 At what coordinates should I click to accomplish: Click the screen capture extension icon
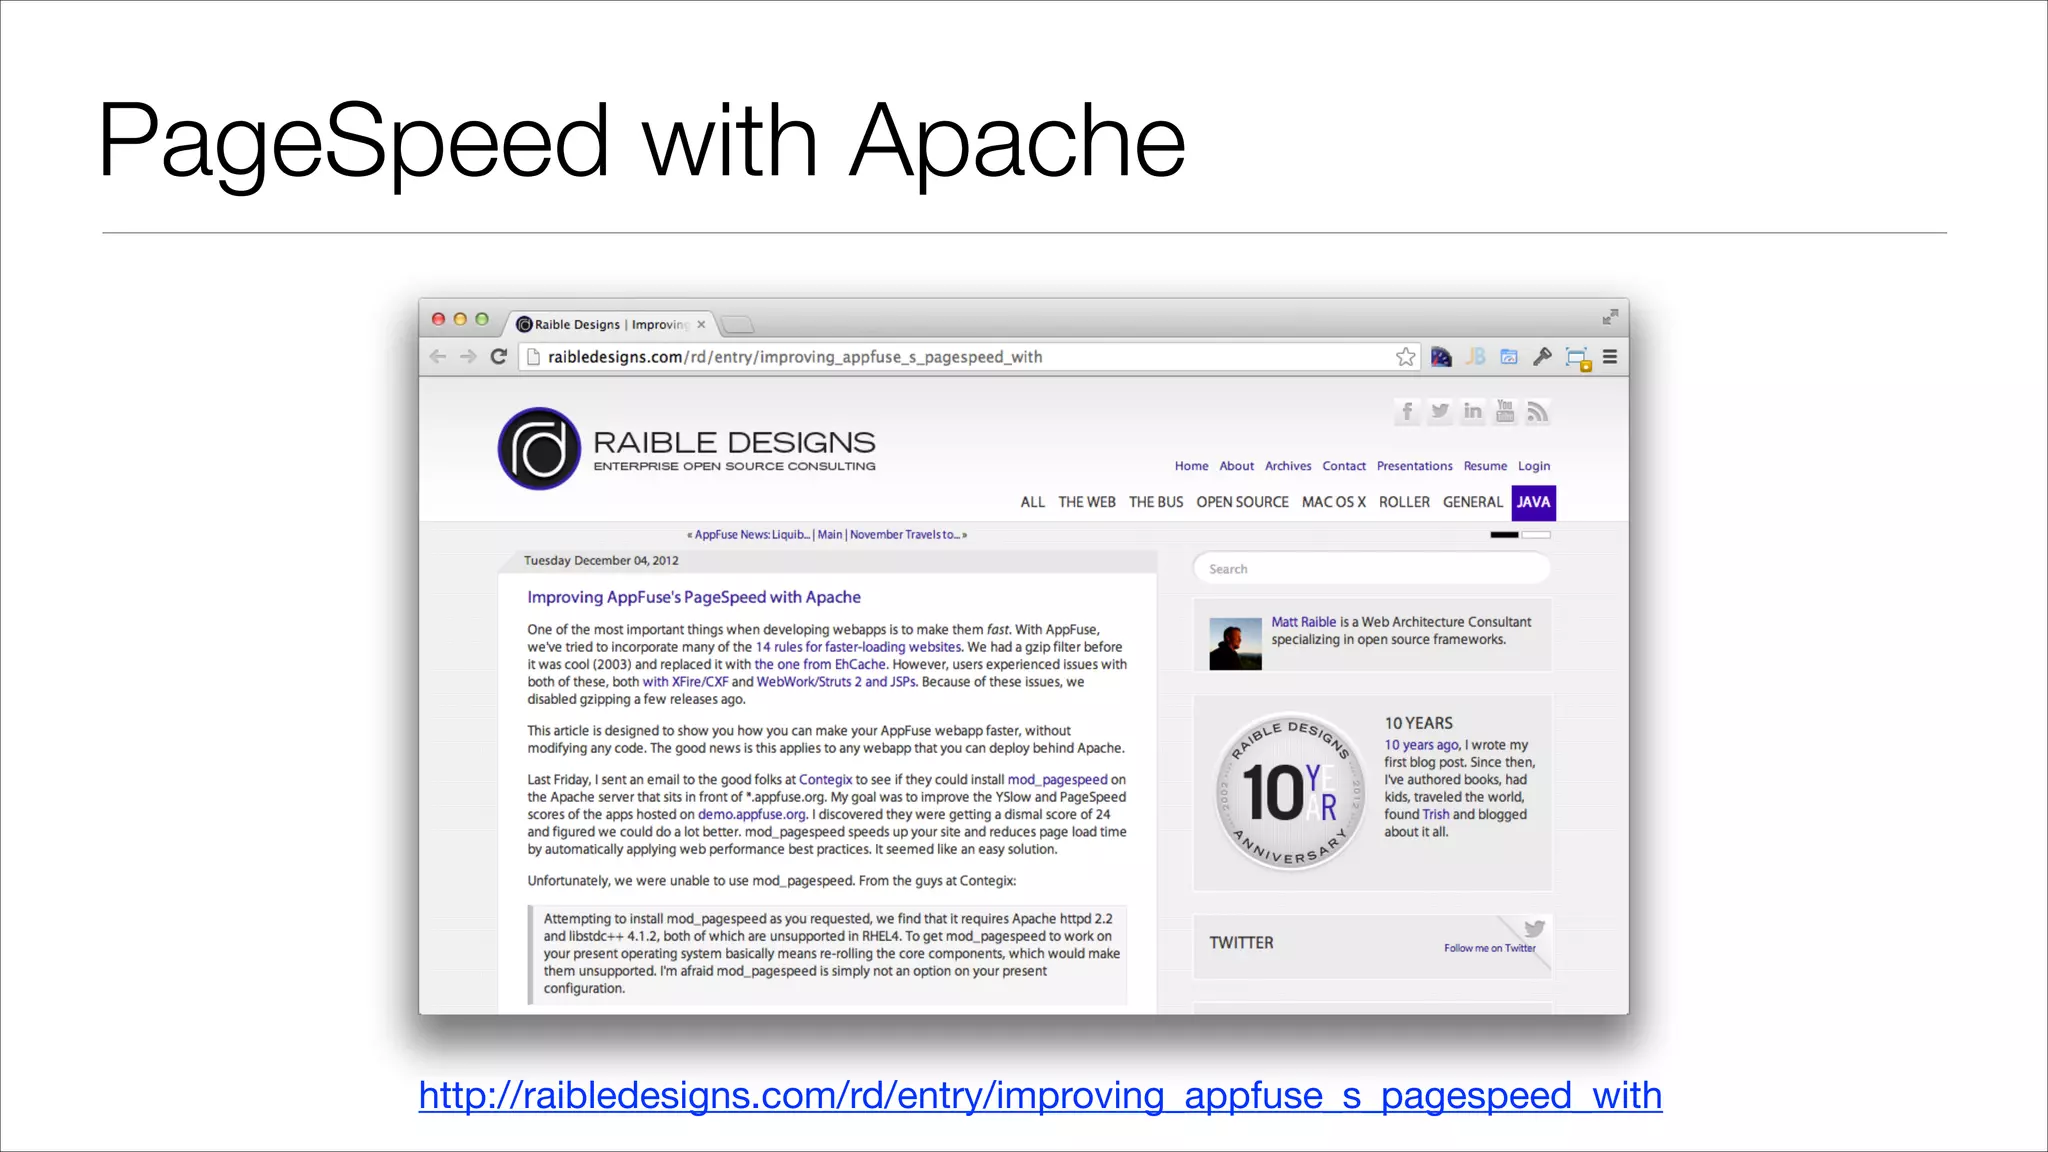click(x=1577, y=358)
